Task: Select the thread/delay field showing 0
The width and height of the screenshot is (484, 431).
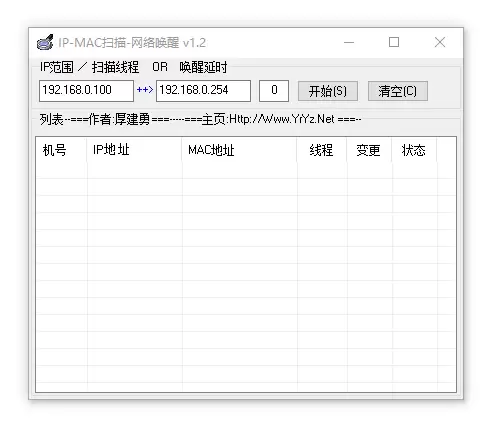Action: pos(274,91)
